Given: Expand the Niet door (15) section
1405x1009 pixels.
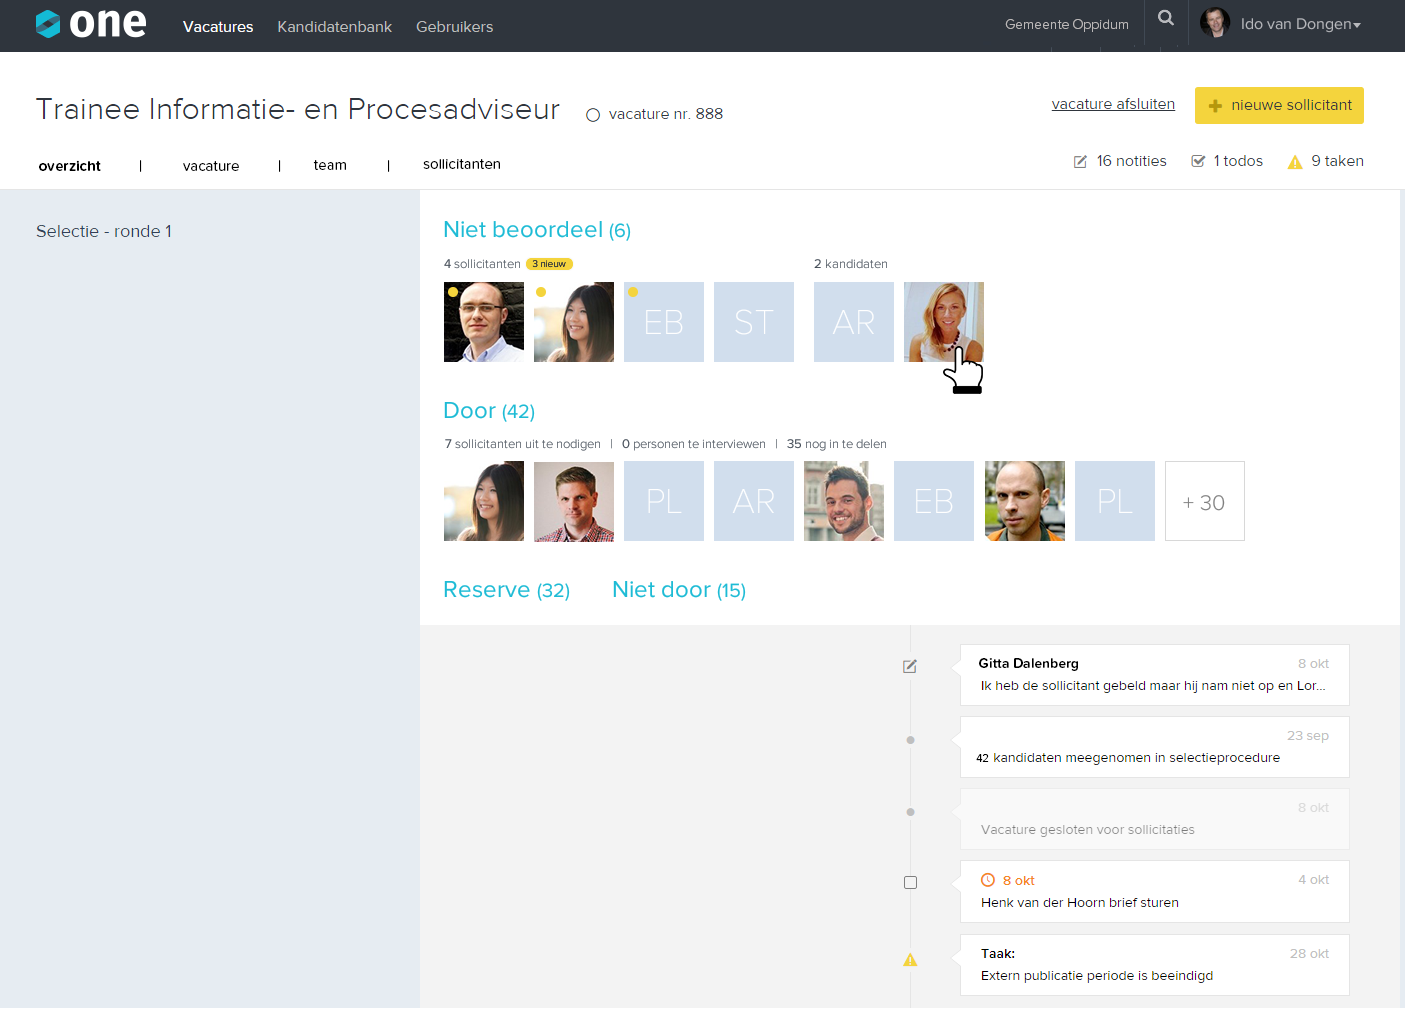Looking at the screenshot, I should pos(679,590).
